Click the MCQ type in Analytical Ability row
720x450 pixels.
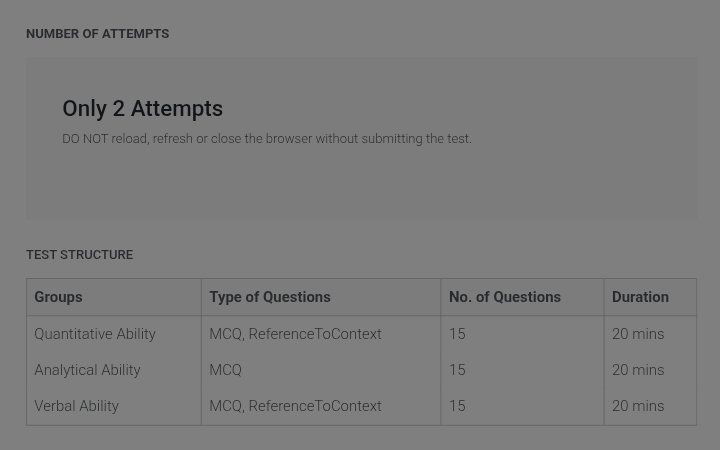click(225, 370)
